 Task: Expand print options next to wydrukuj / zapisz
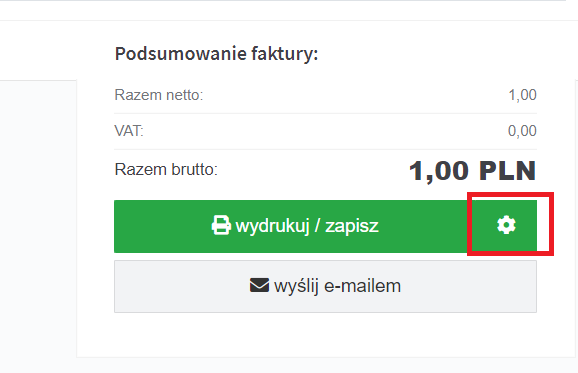[506, 225]
